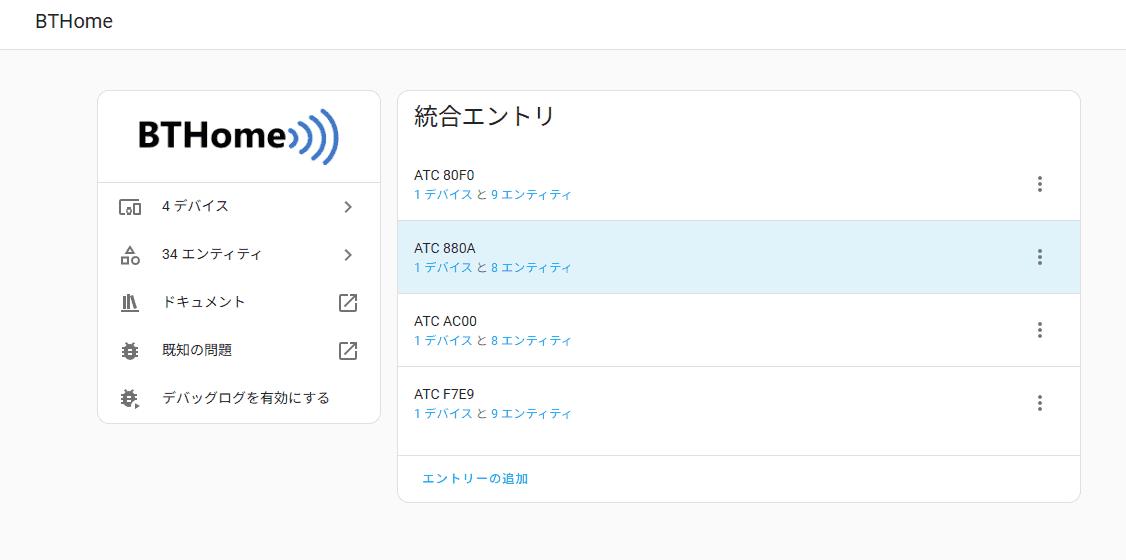Click the bug icon beside 既知の問題
Screen dimensions: 1126x560
[129, 351]
